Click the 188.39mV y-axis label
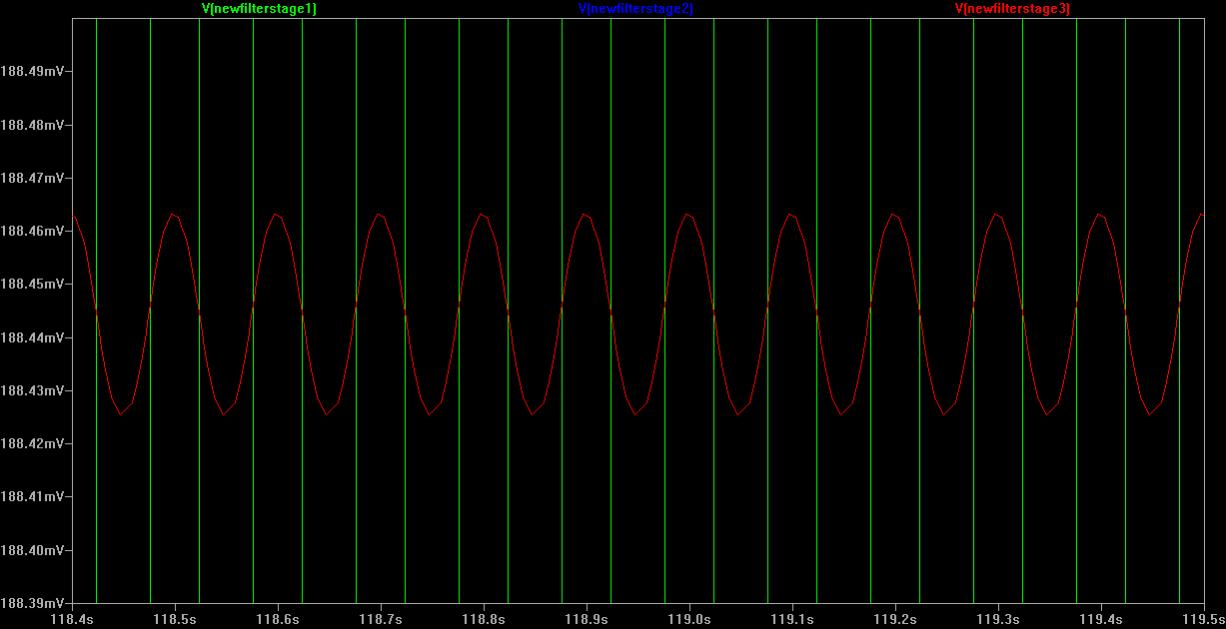 (x=32, y=603)
